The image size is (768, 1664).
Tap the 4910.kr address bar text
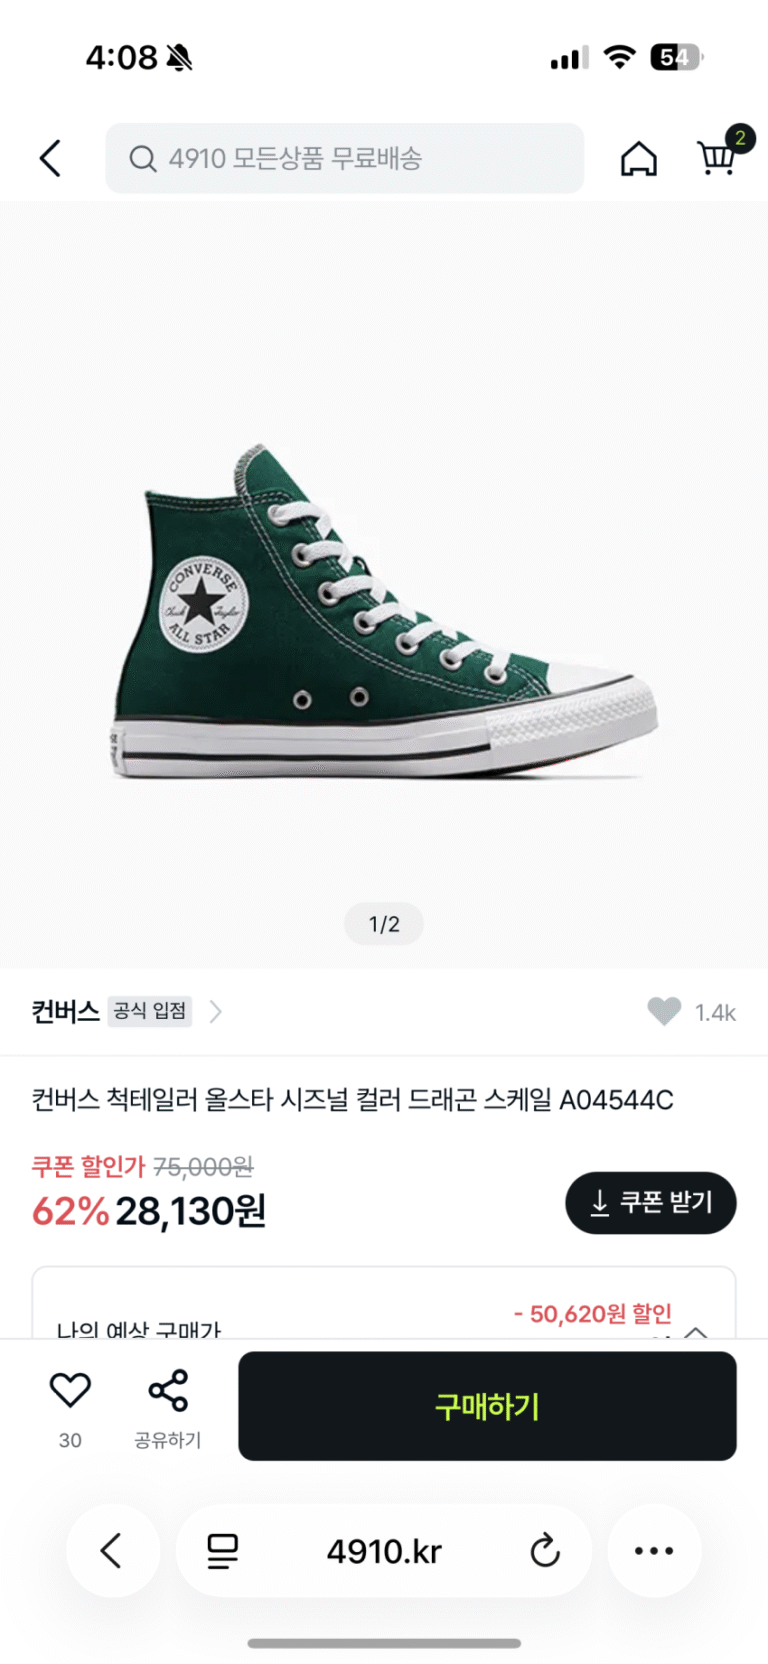click(x=384, y=1551)
